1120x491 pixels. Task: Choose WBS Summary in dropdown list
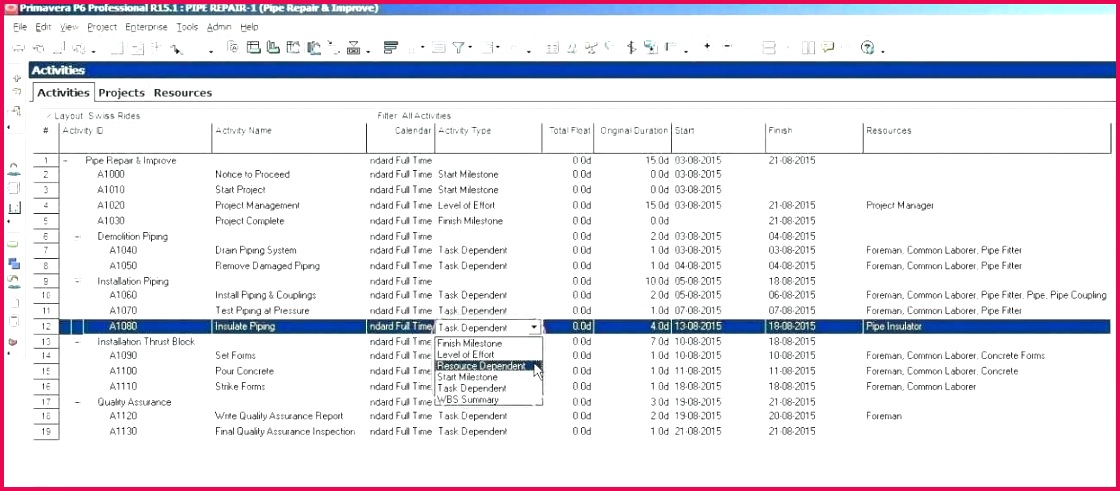click(489, 400)
